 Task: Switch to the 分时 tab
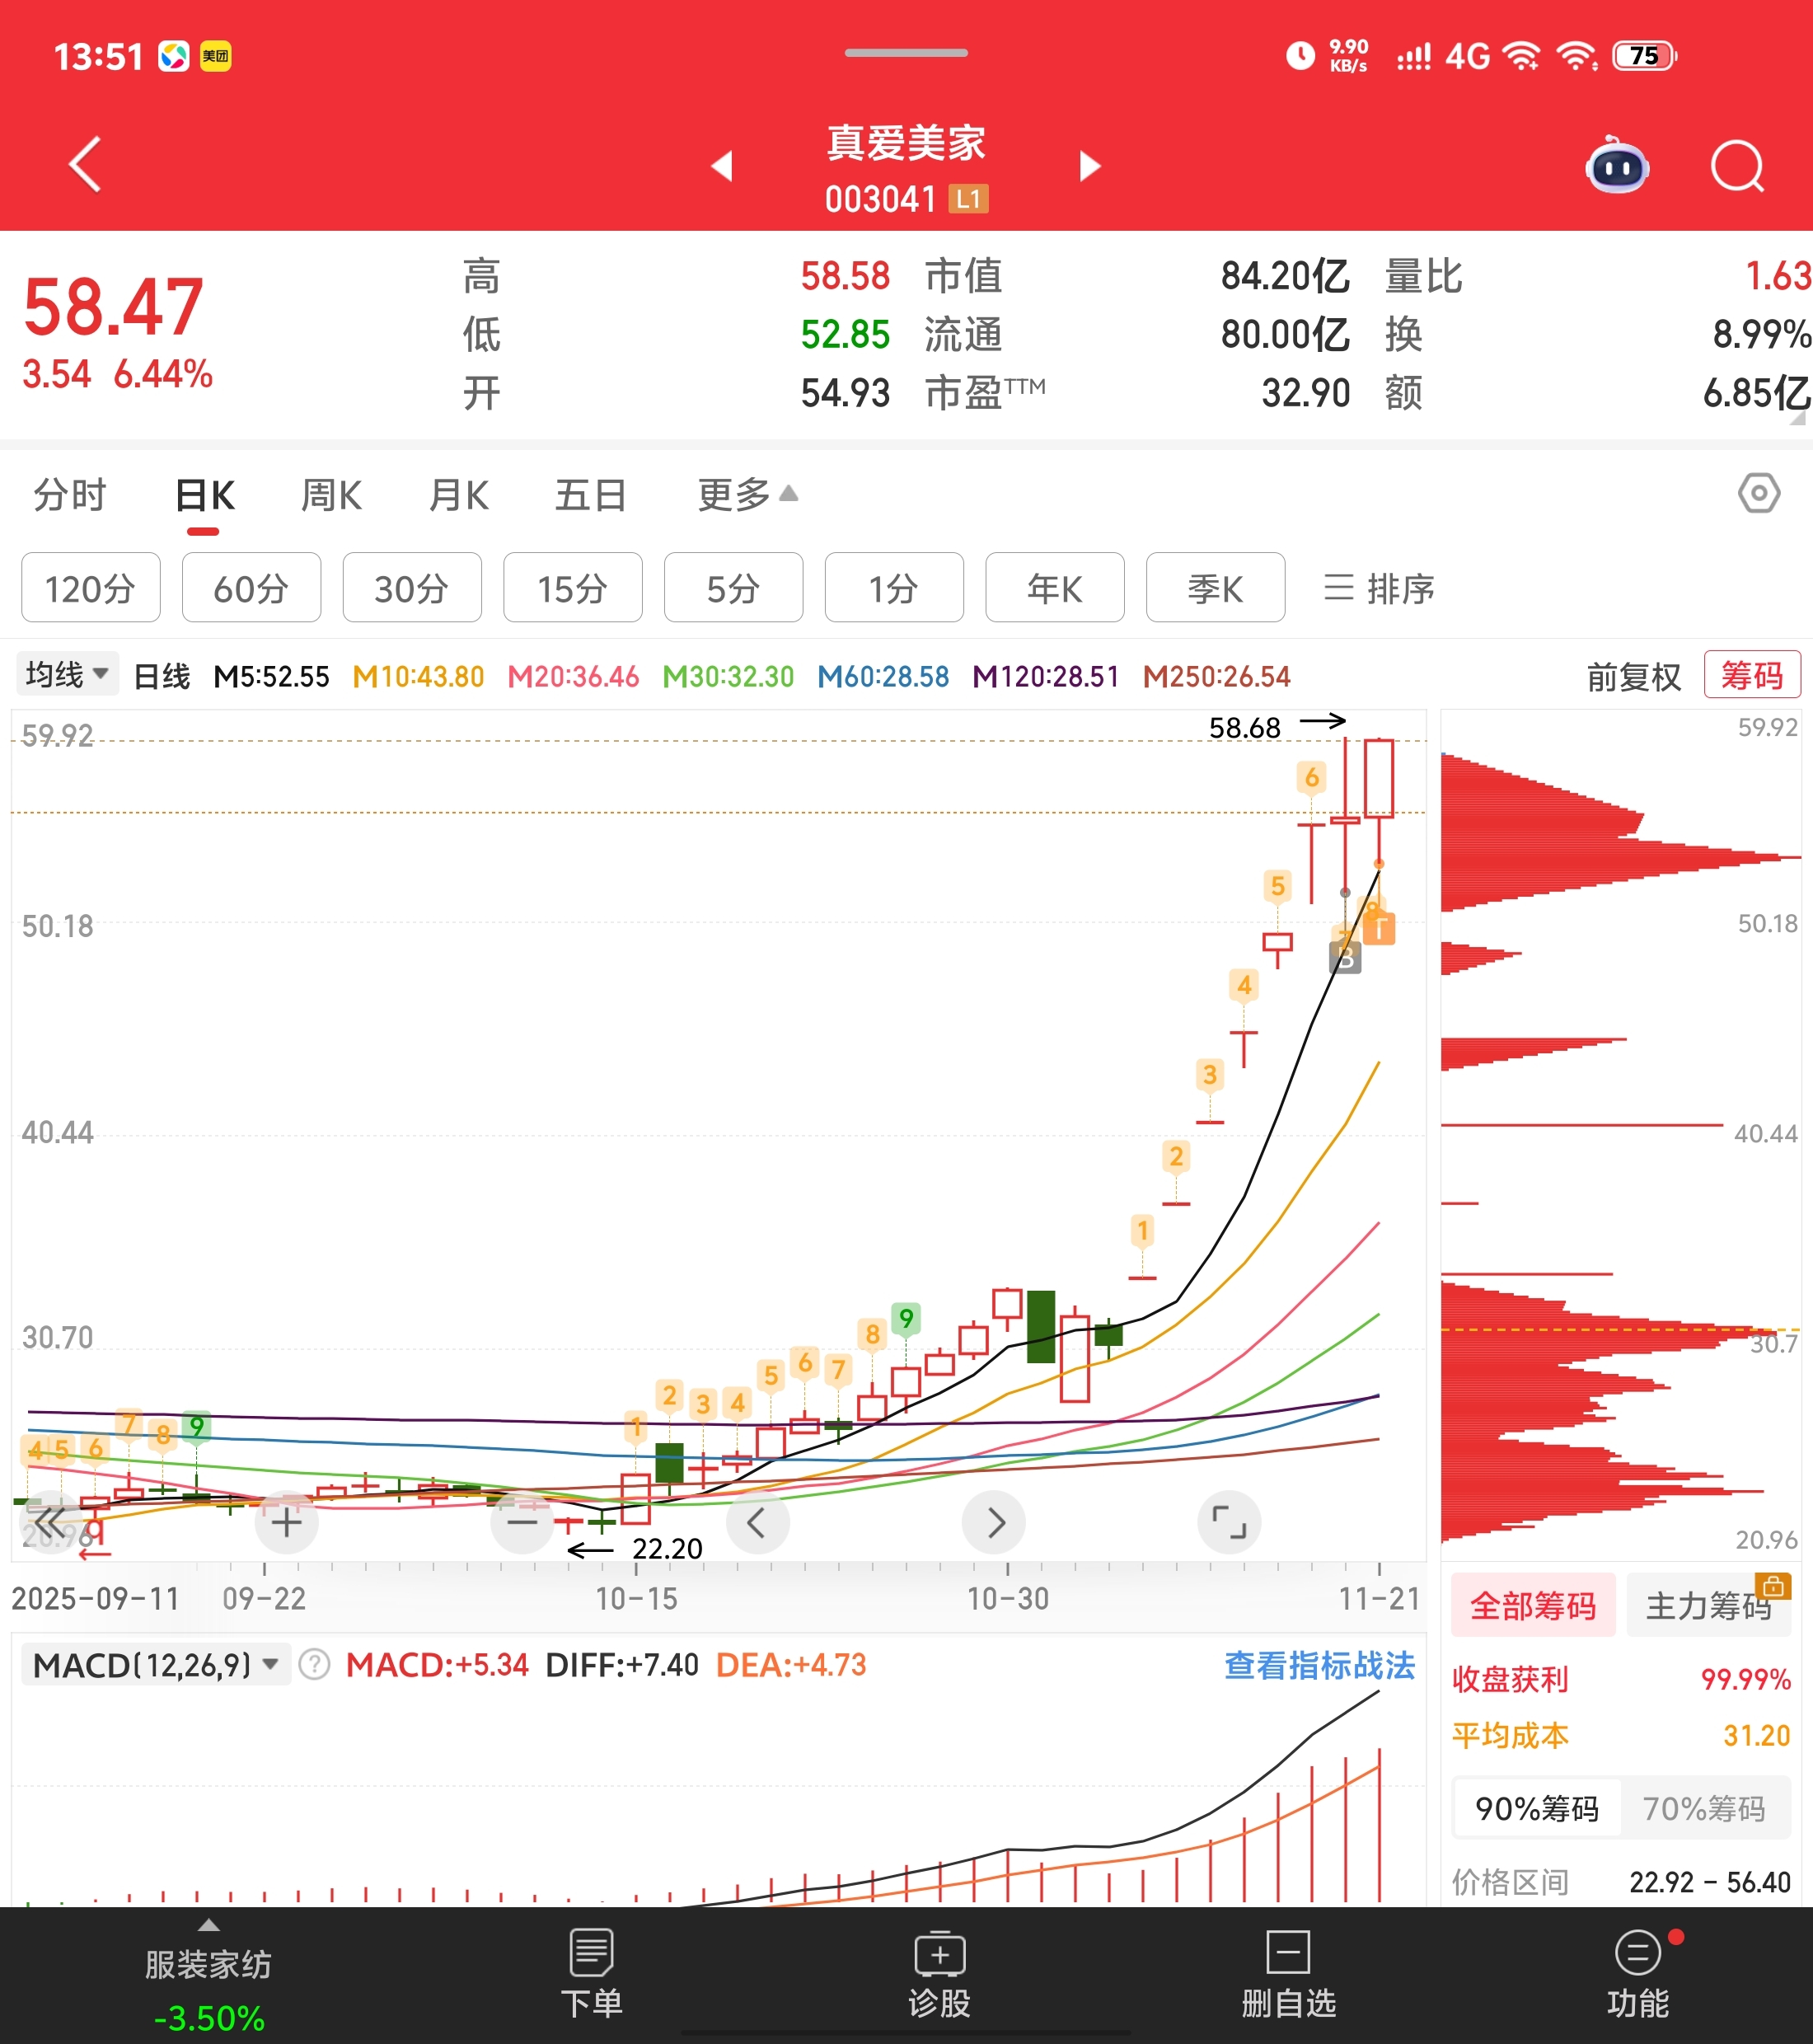(70, 495)
